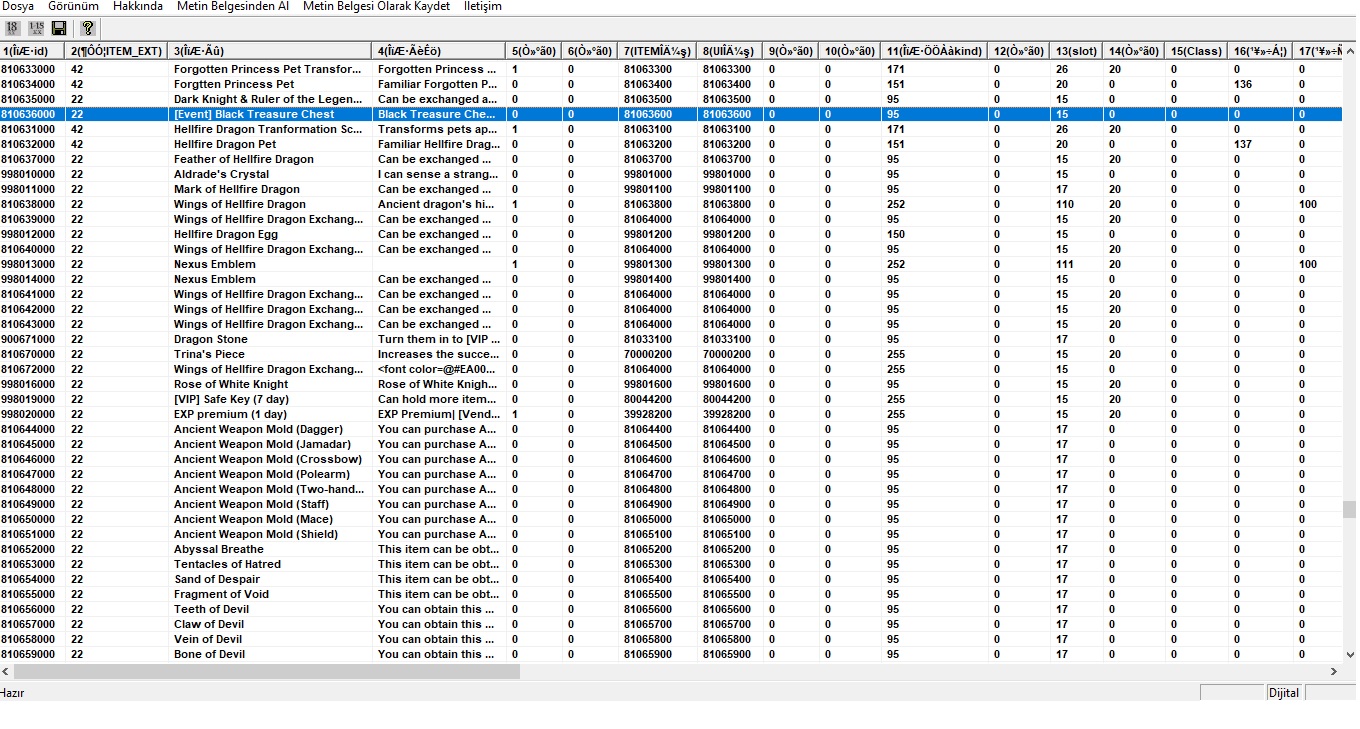Screen dimensions: 1360x729
Task: Click column 7 ITEM header
Action: tap(656, 51)
